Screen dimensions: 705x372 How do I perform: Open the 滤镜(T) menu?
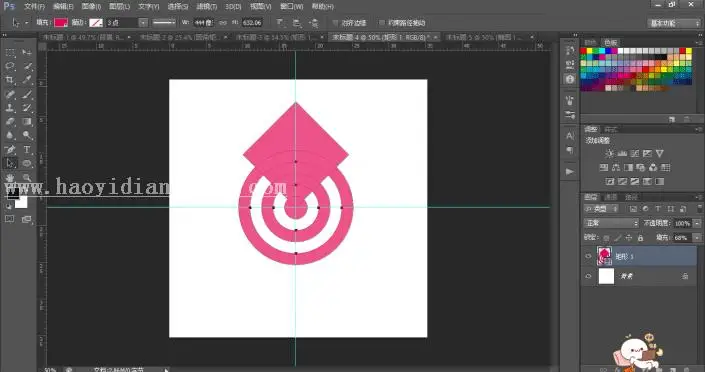click(x=207, y=7)
